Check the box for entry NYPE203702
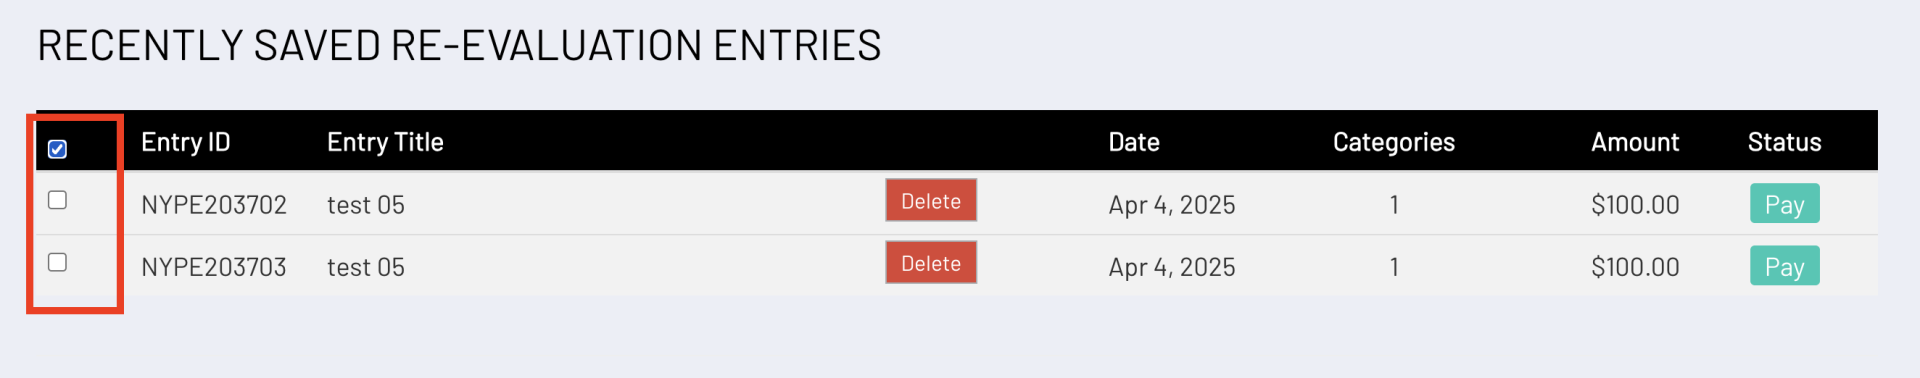This screenshot has height=378, width=1920. [x=58, y=200]
